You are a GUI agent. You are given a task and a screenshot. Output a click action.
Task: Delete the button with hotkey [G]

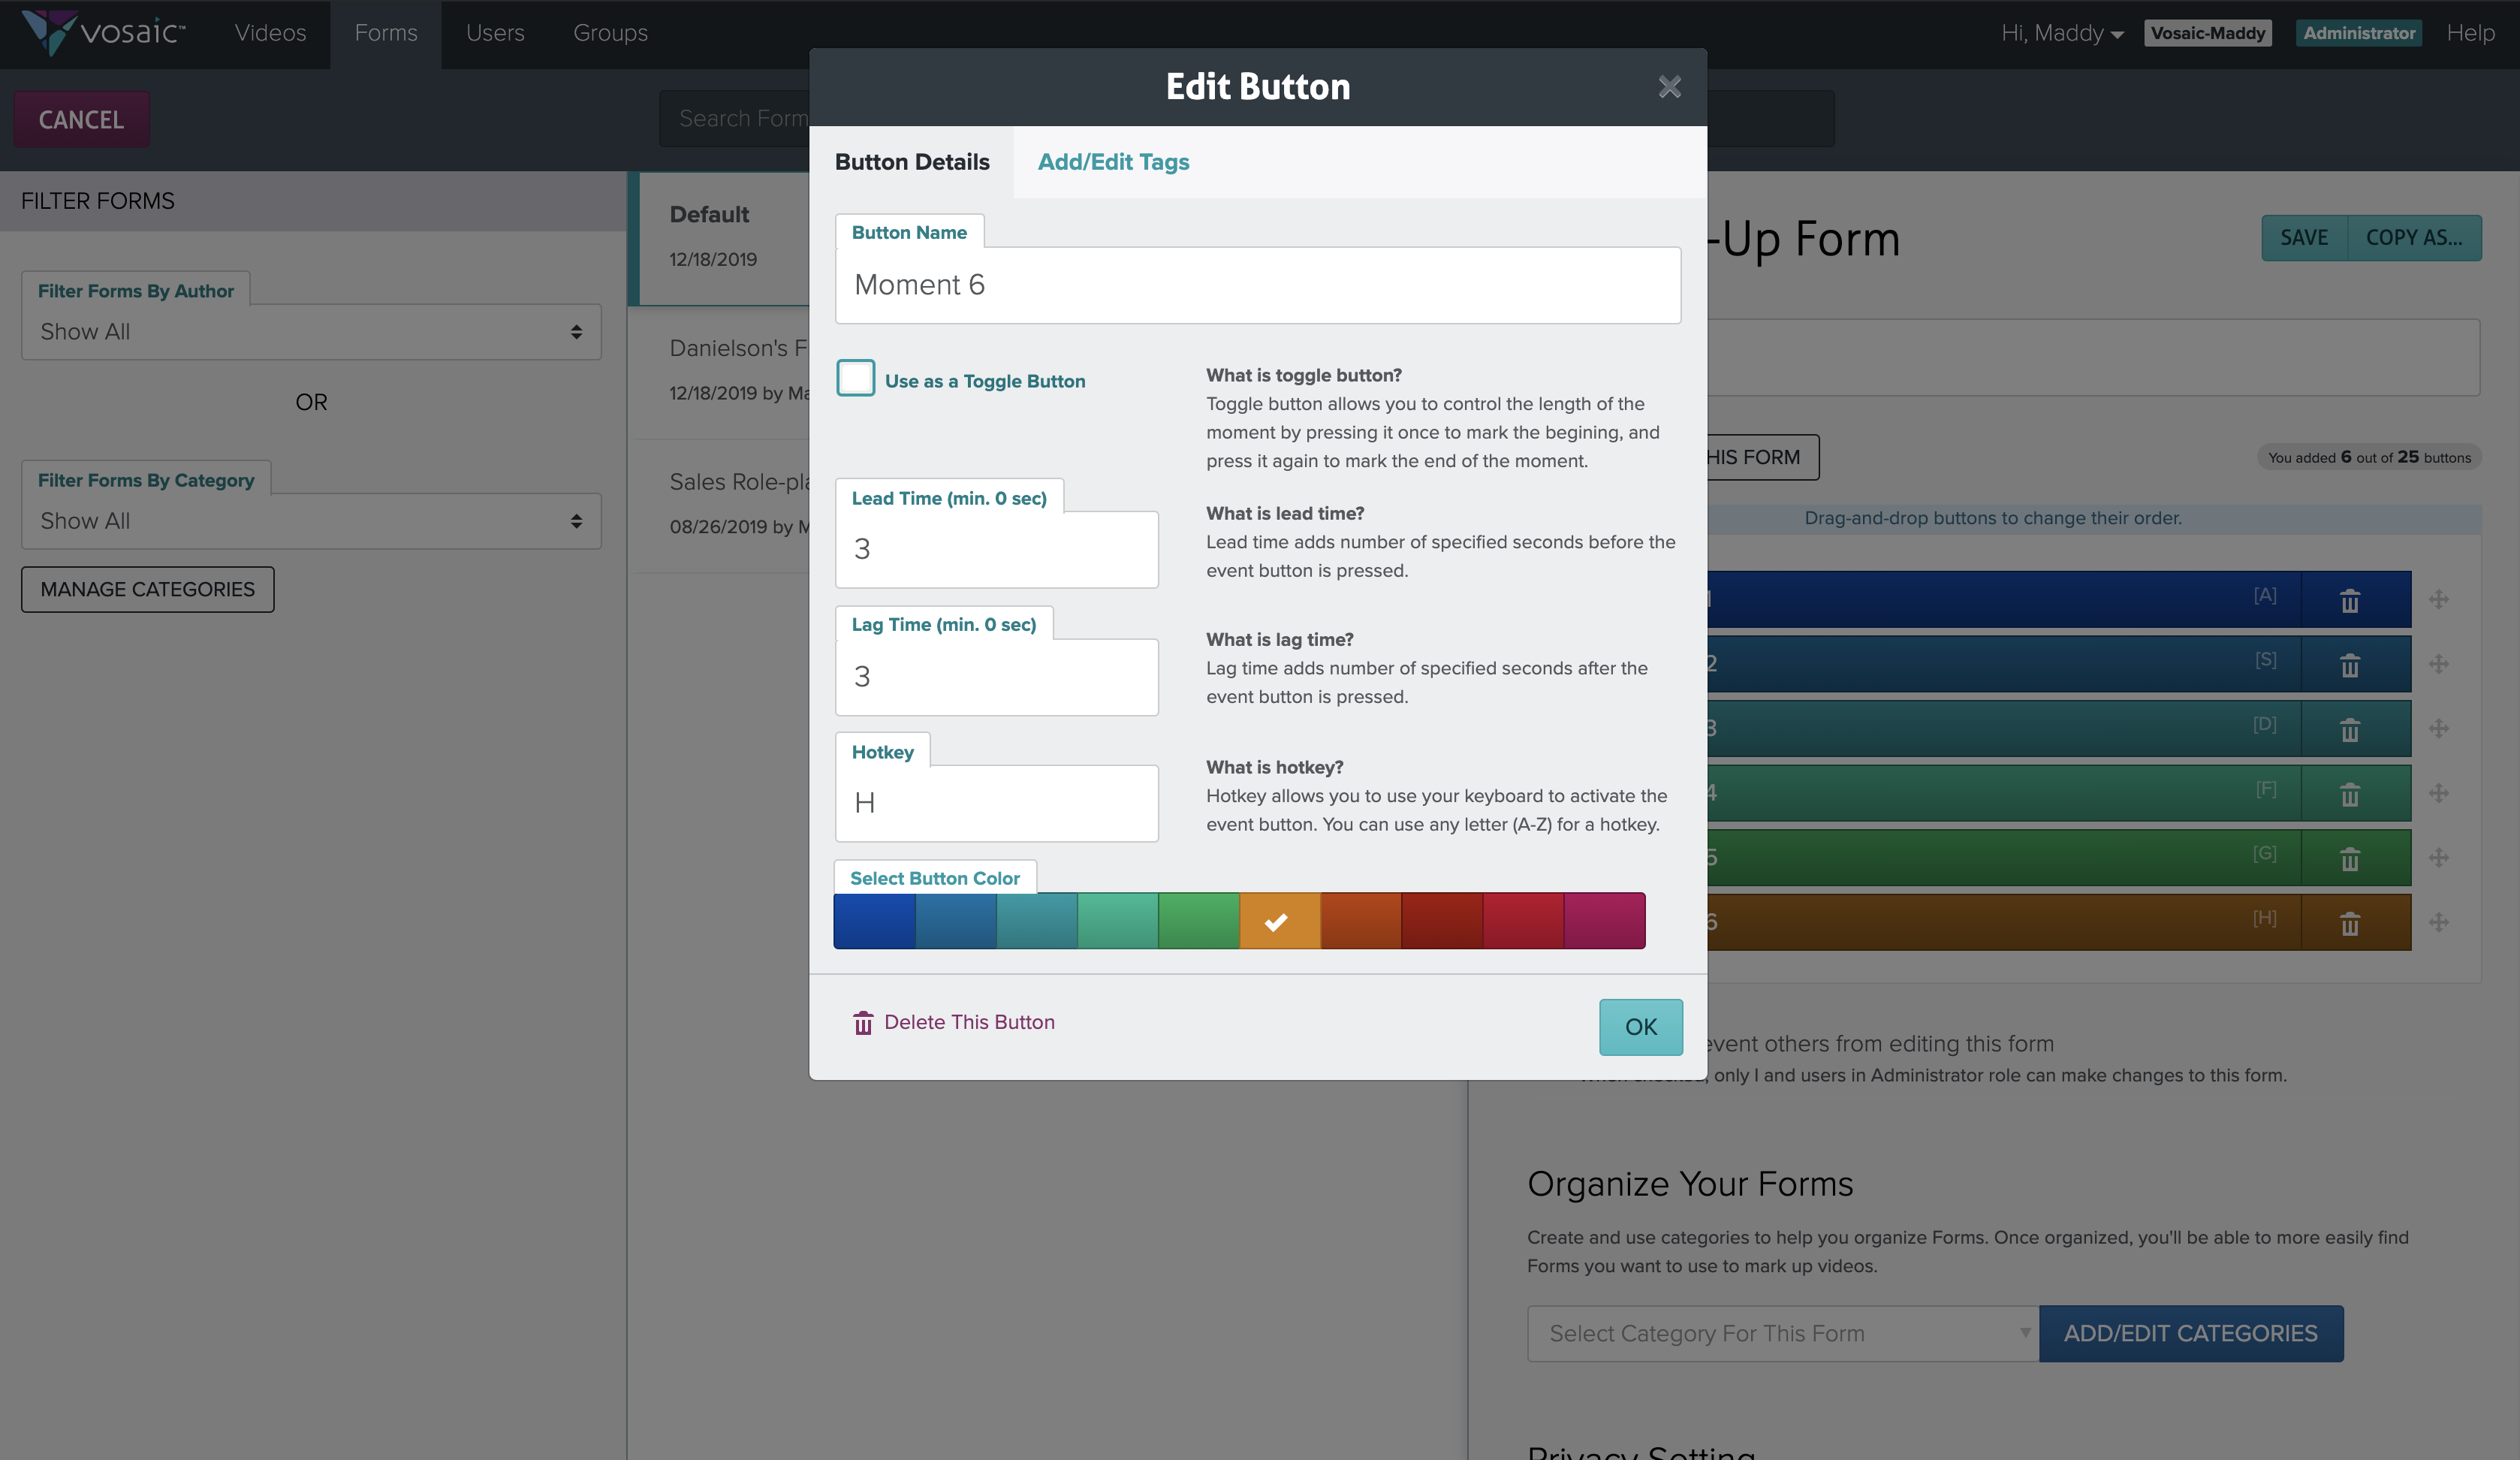pyautogui.click(x=2350, y=858)
